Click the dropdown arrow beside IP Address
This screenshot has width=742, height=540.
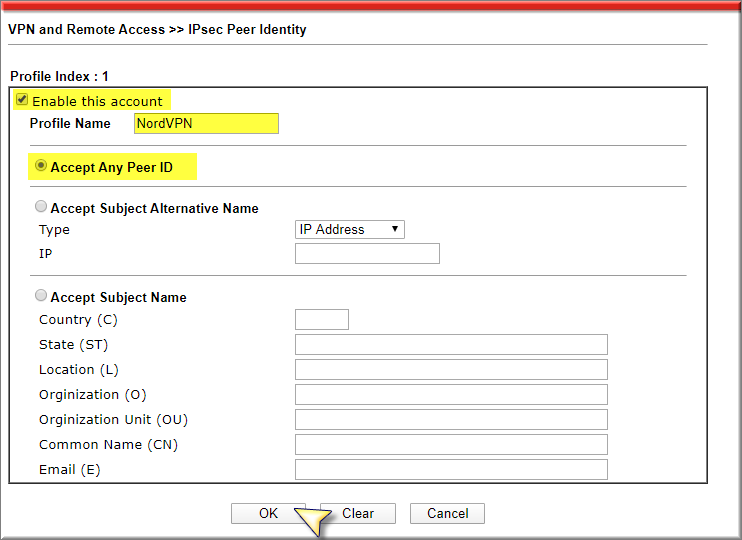pyautogui.click(x=395, y=229)
